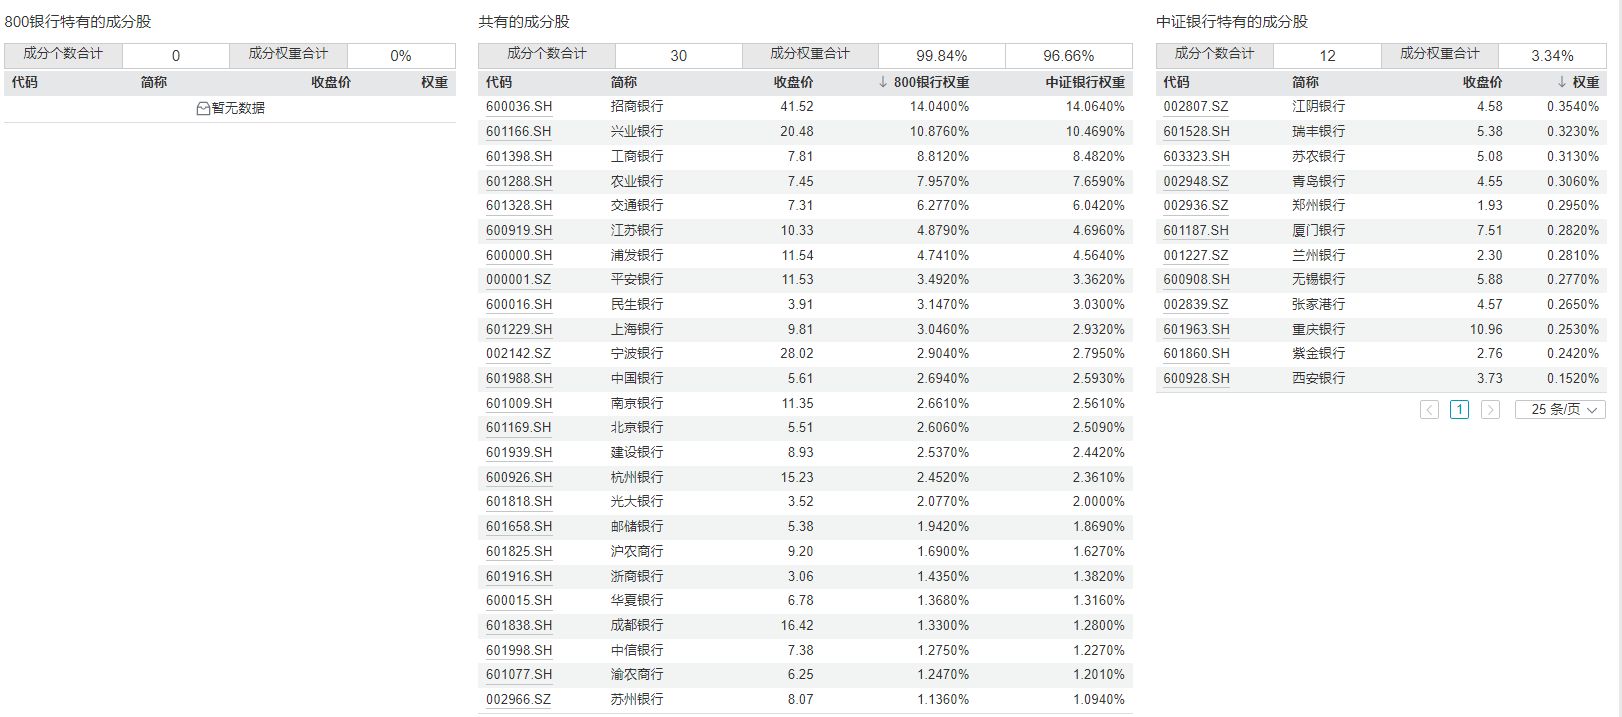The width and height of the screenshot is (1622, 717).
Task: Sort shared constituents by 收盘价 header
Action: point(793,82)
